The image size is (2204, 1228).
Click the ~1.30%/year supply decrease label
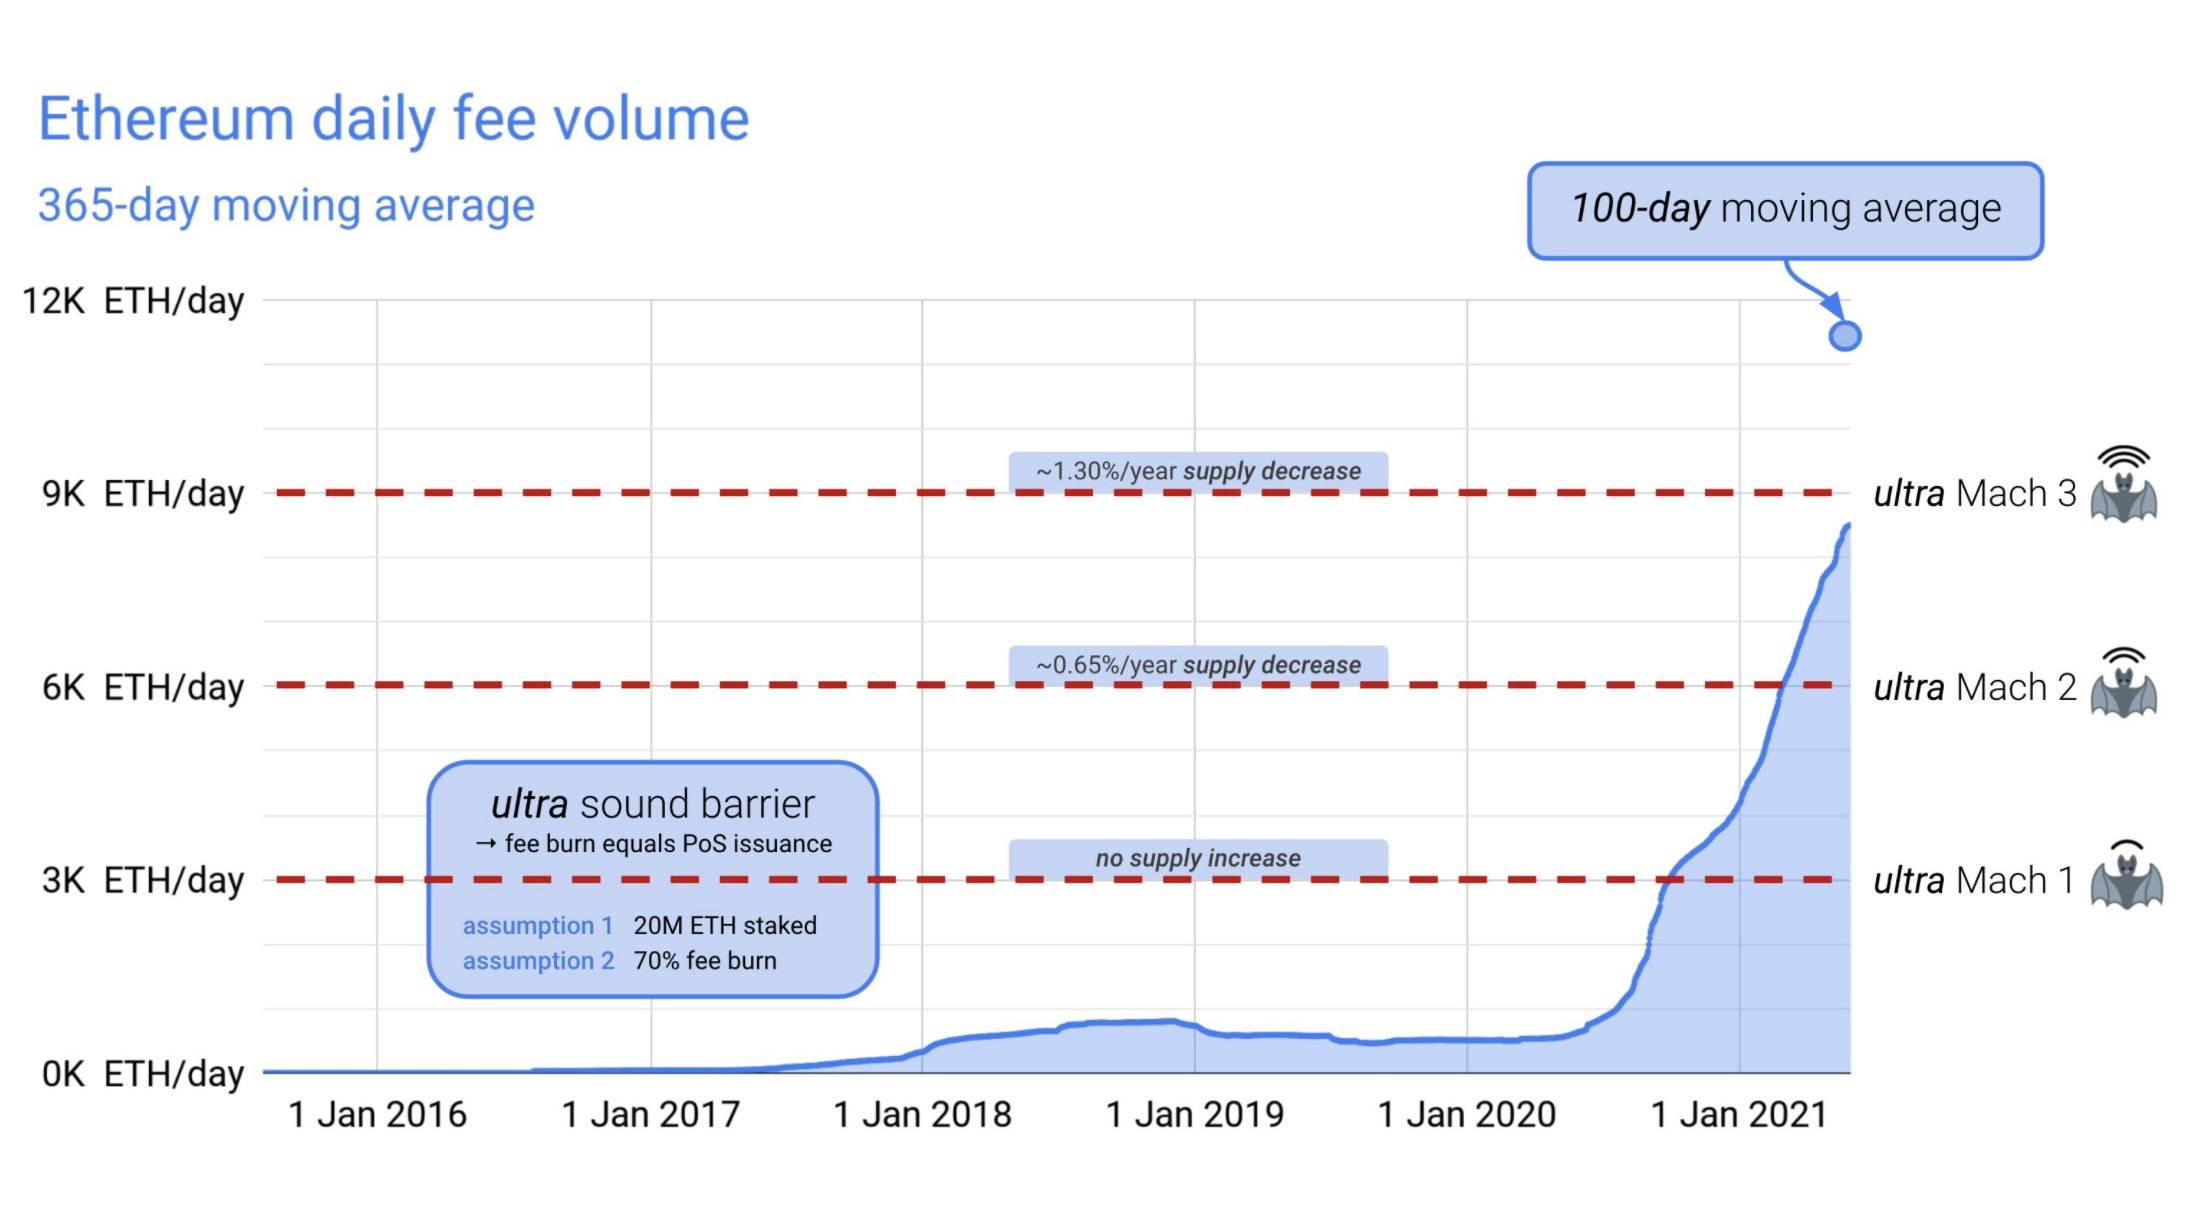pos(1198,471)
